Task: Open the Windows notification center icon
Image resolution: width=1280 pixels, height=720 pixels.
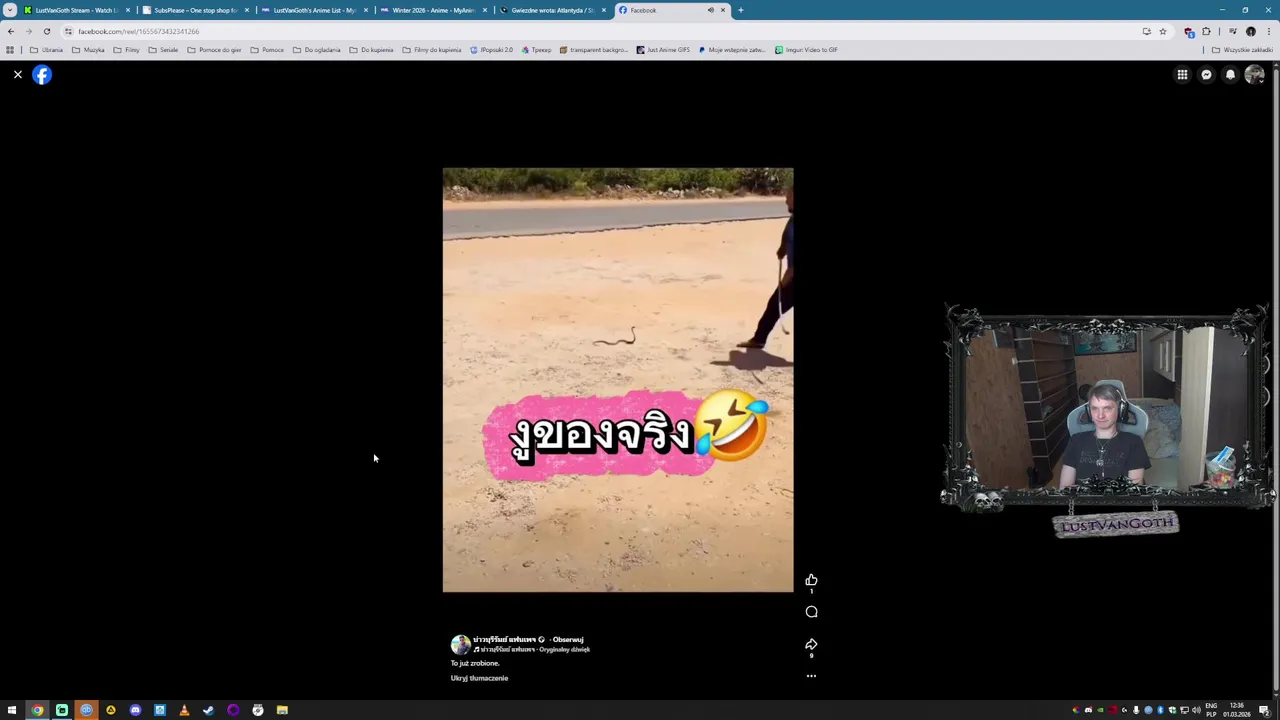Action: pos(1264,710)
